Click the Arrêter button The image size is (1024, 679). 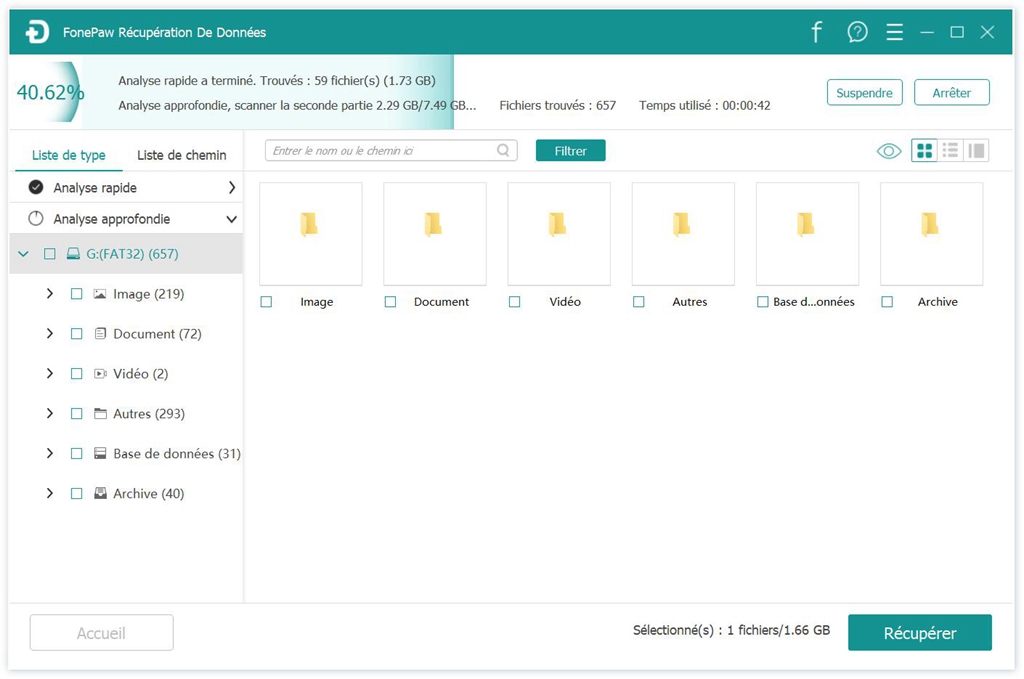coord(952,93)
